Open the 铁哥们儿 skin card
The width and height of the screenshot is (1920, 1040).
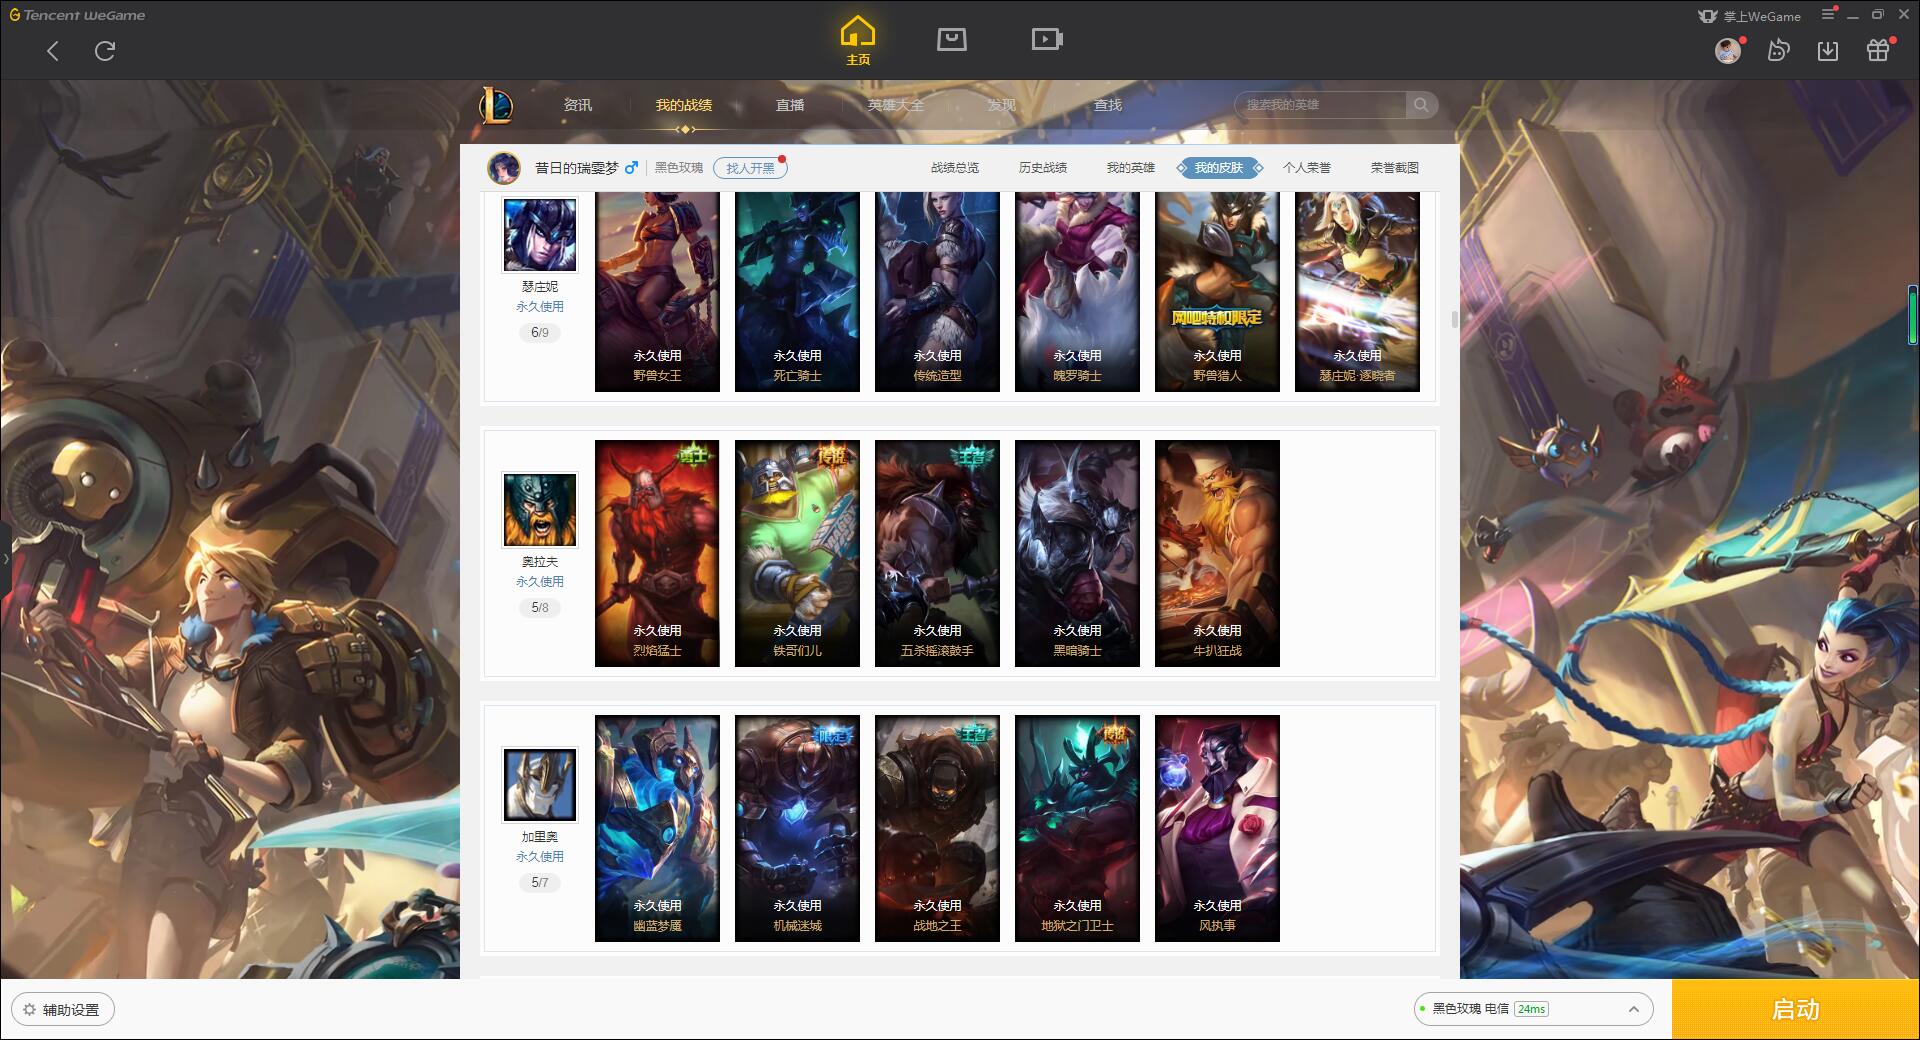pos(797,553)
